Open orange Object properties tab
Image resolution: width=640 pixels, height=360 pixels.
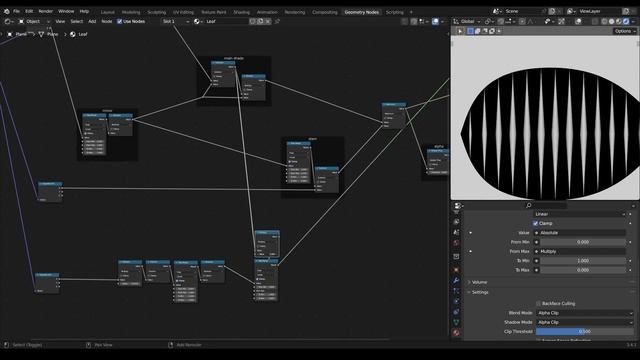point(456,270)
